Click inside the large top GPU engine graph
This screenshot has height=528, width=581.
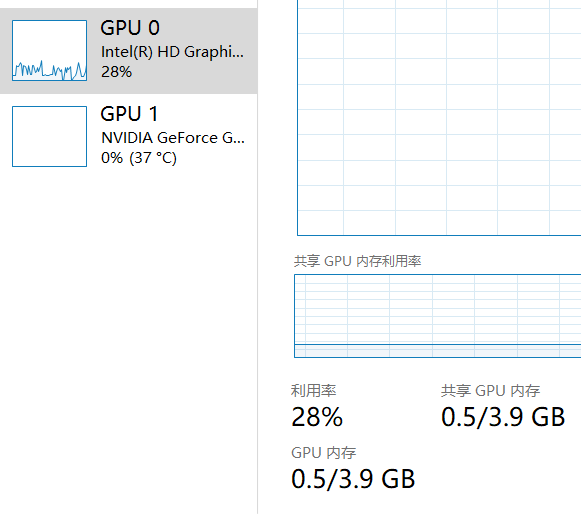439,117
